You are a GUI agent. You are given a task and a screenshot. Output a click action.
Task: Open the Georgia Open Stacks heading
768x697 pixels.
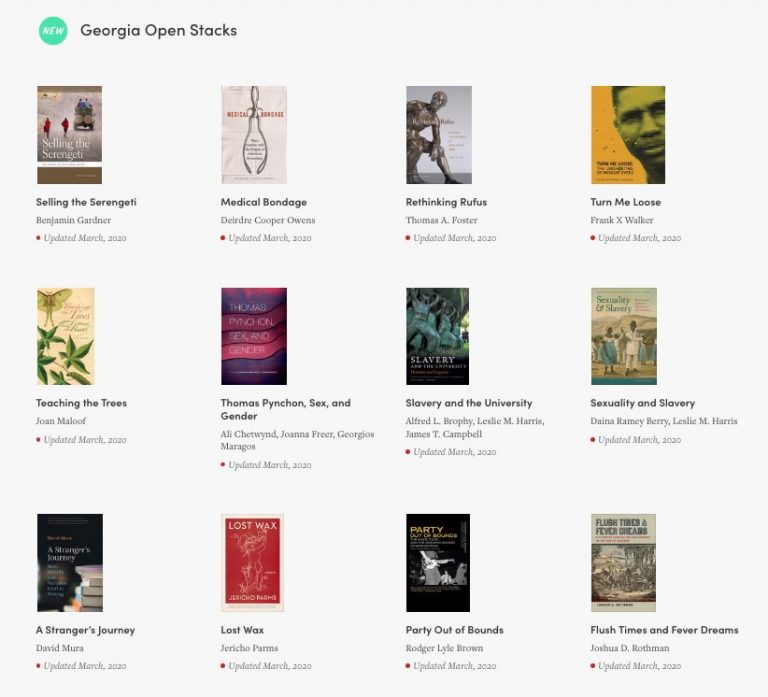tap(158, 30)
